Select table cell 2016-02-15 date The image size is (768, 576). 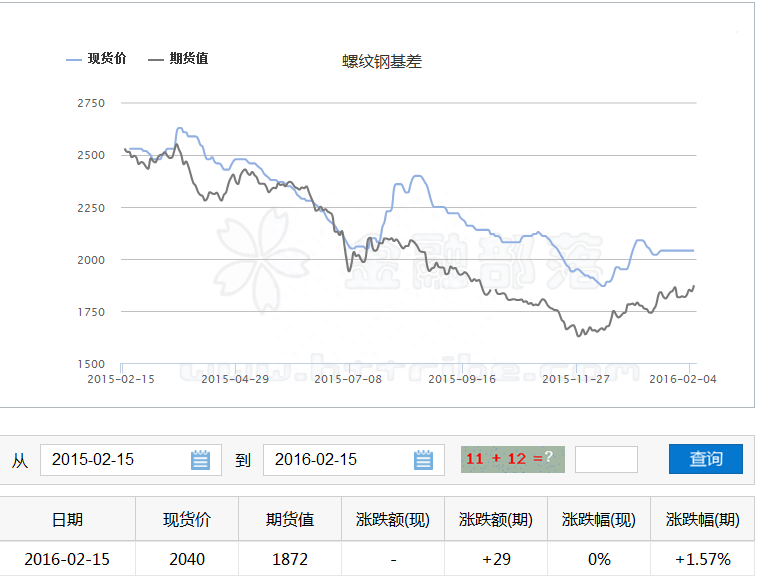(68, 559)
